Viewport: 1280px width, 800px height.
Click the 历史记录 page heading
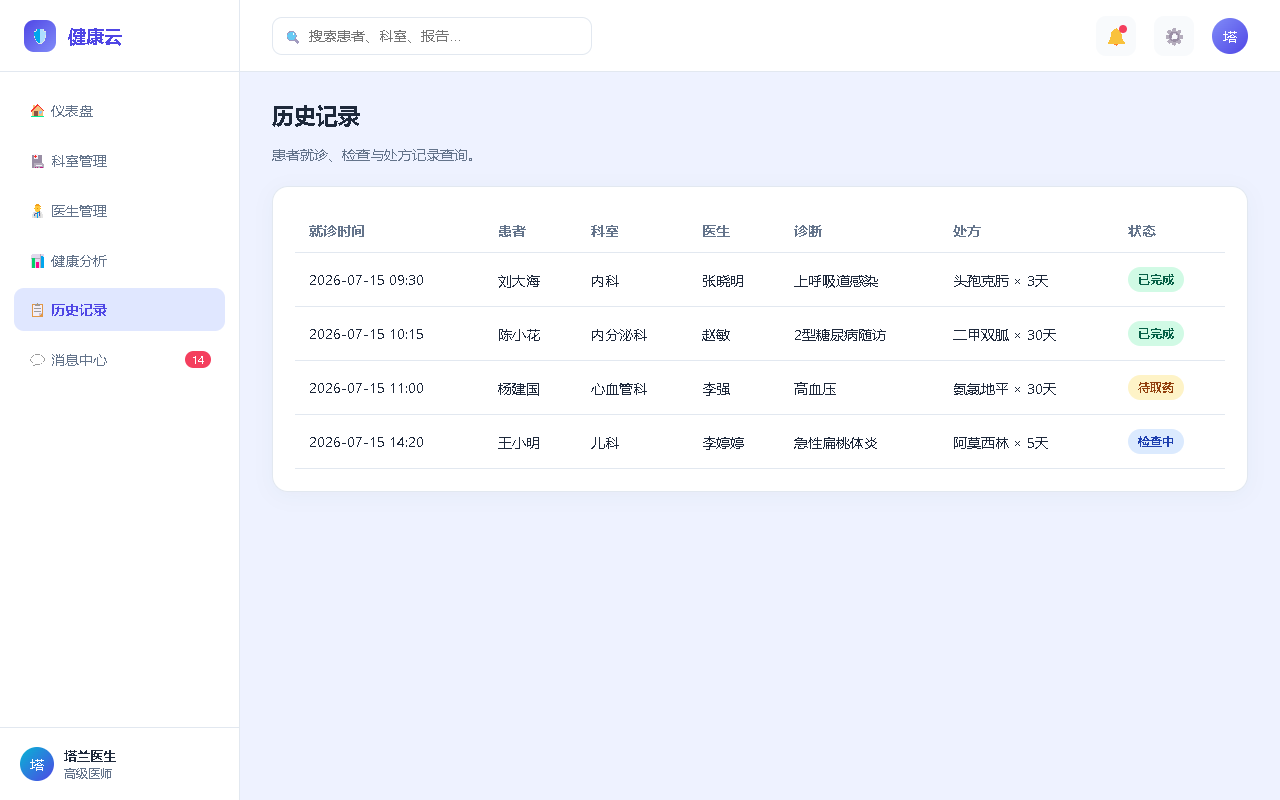click(x=316, y=116)
